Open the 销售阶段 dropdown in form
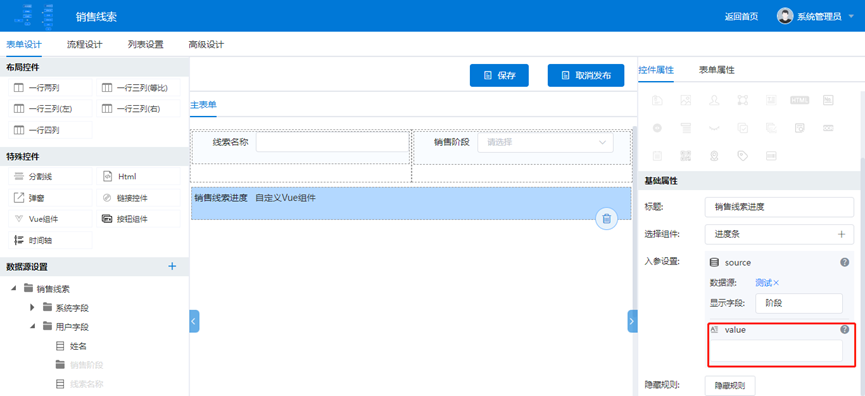Viewport: 865px width, 396px height. point(545,142)
